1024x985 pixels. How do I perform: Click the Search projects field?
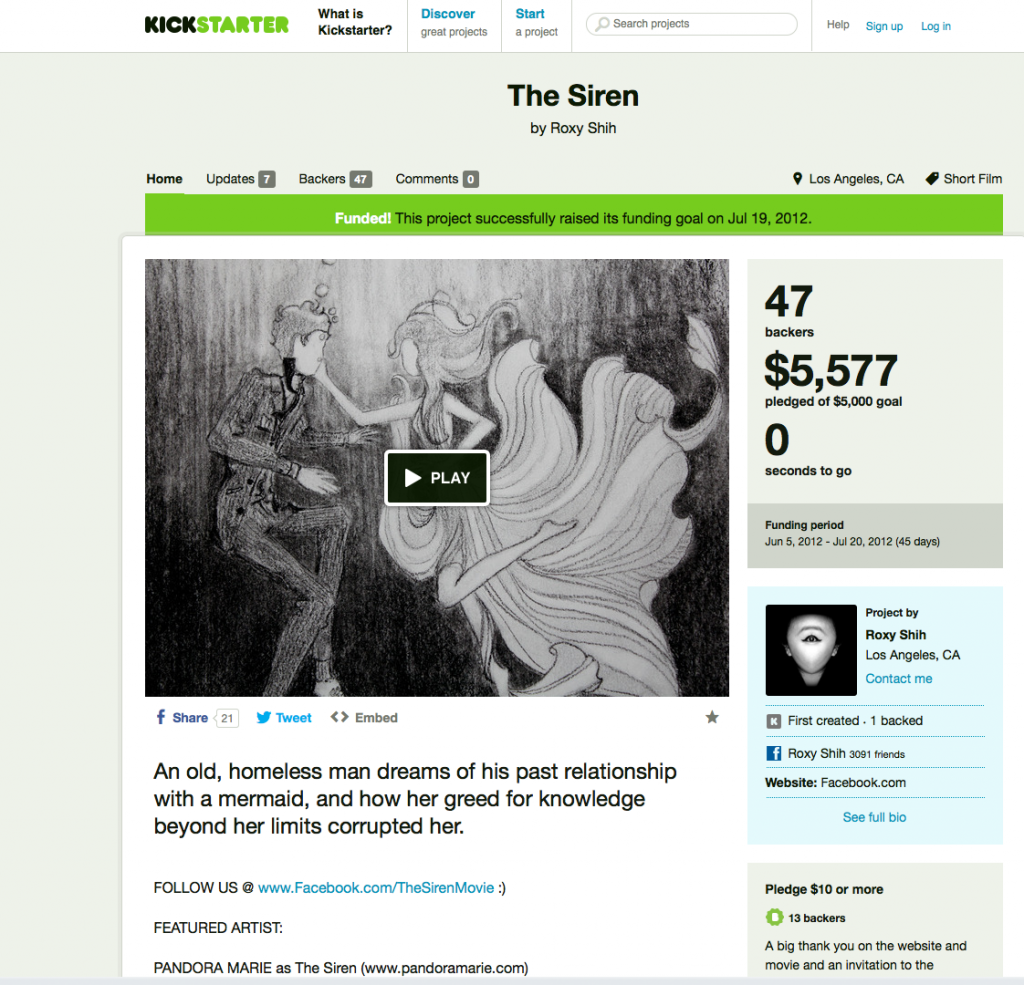click(692, 24)
